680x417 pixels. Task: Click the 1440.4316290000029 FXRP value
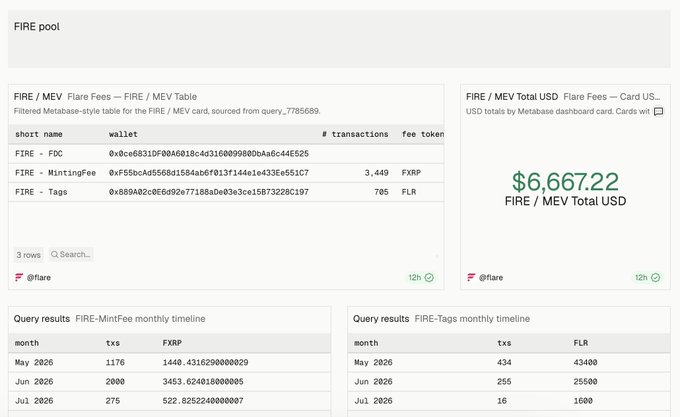(x=205, y=362)
